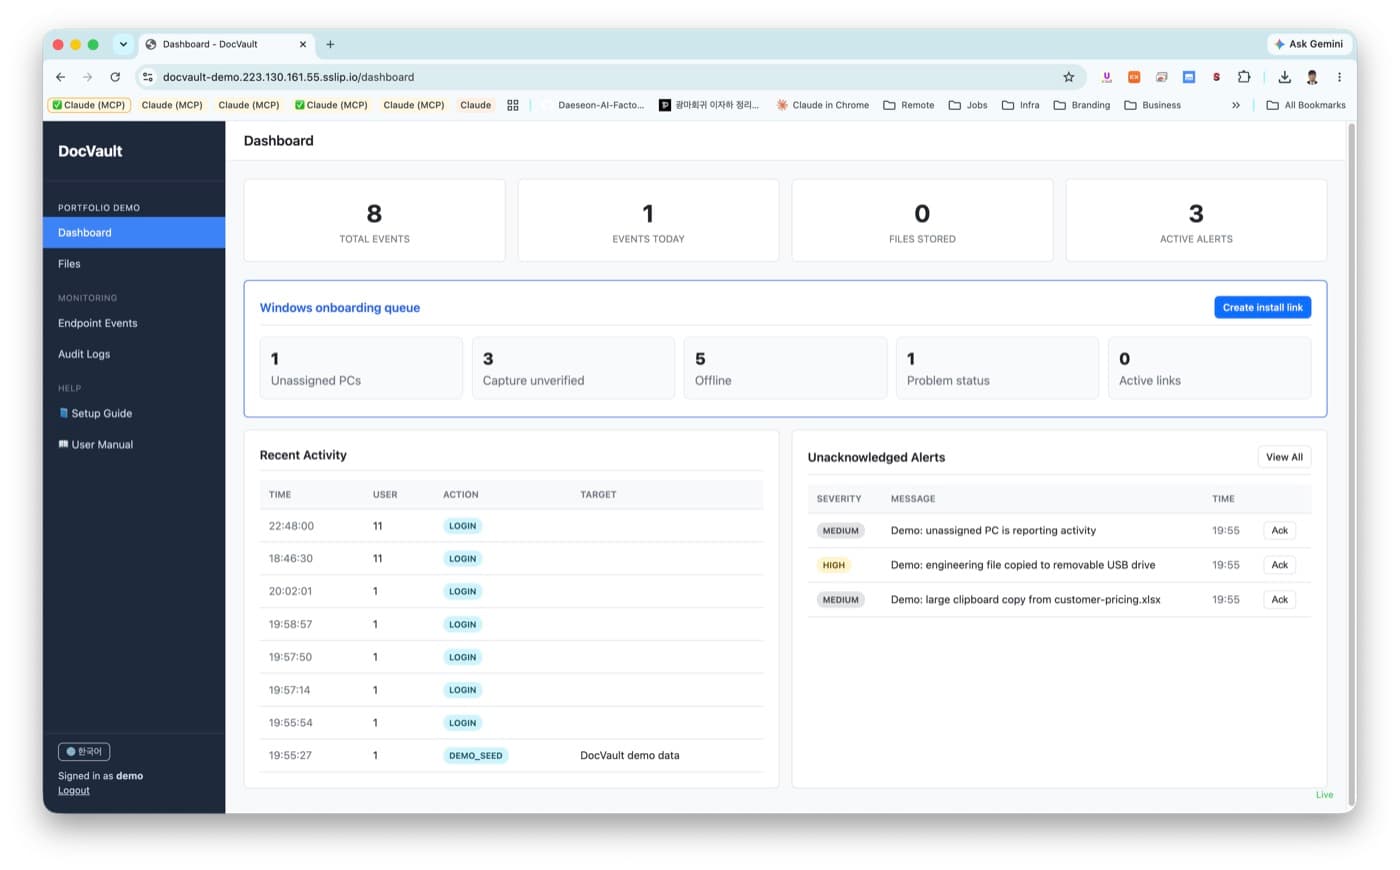Open the red S extension icon
The height and width of the screenshot is (870, 1400).
pos(1216,77)
